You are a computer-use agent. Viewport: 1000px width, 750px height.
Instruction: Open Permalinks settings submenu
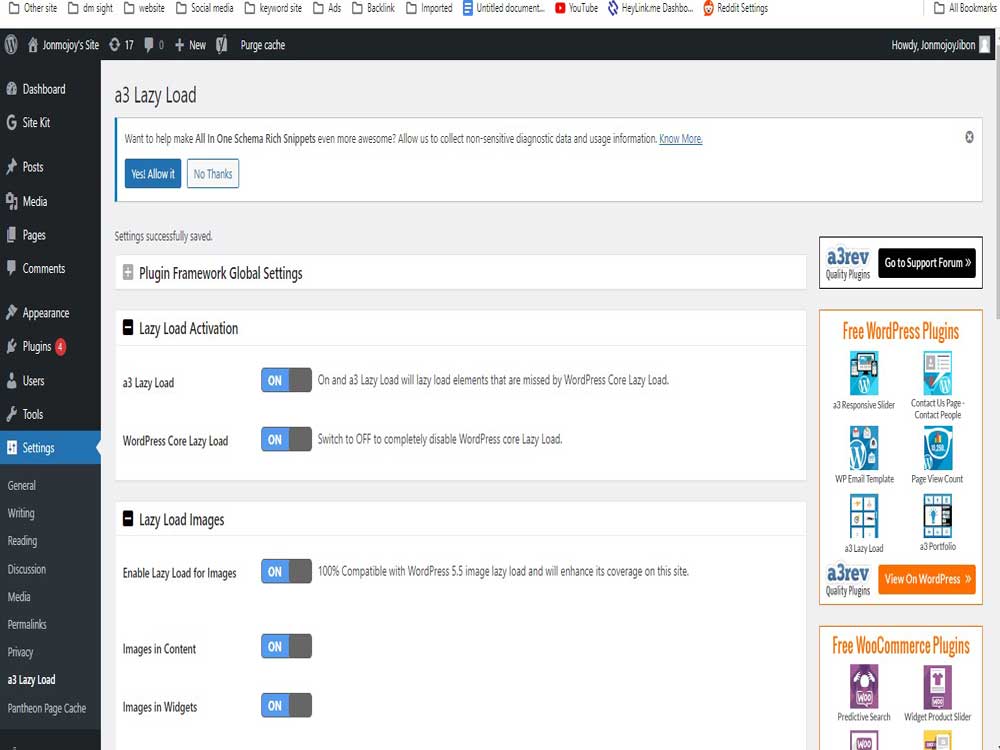click(x=27, y=624)
